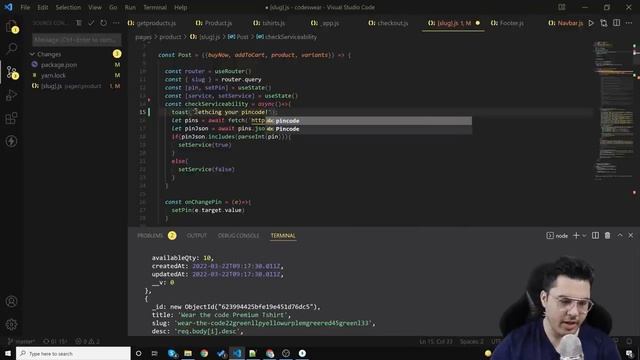Image resolution: width=640 pixels, height=360 pixels.
Task: Open the Explorer view in activity bar
Action: 11,27
